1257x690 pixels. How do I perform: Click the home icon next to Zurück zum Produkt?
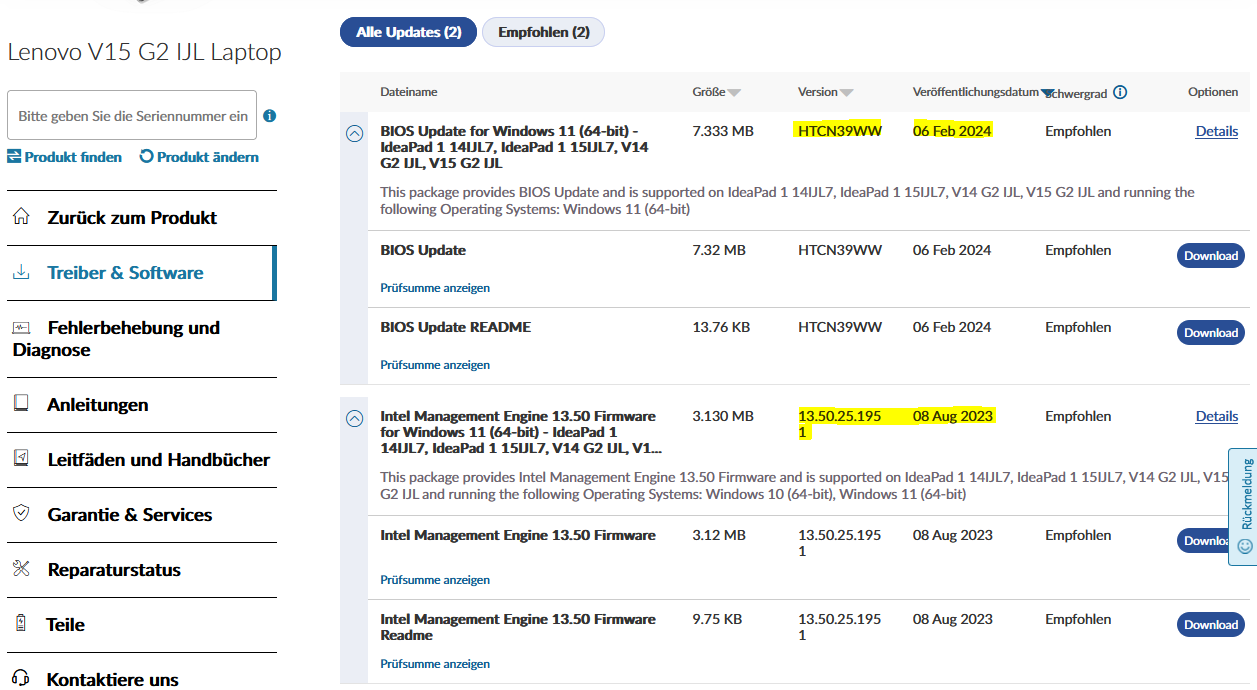click(x=21, y=217)
